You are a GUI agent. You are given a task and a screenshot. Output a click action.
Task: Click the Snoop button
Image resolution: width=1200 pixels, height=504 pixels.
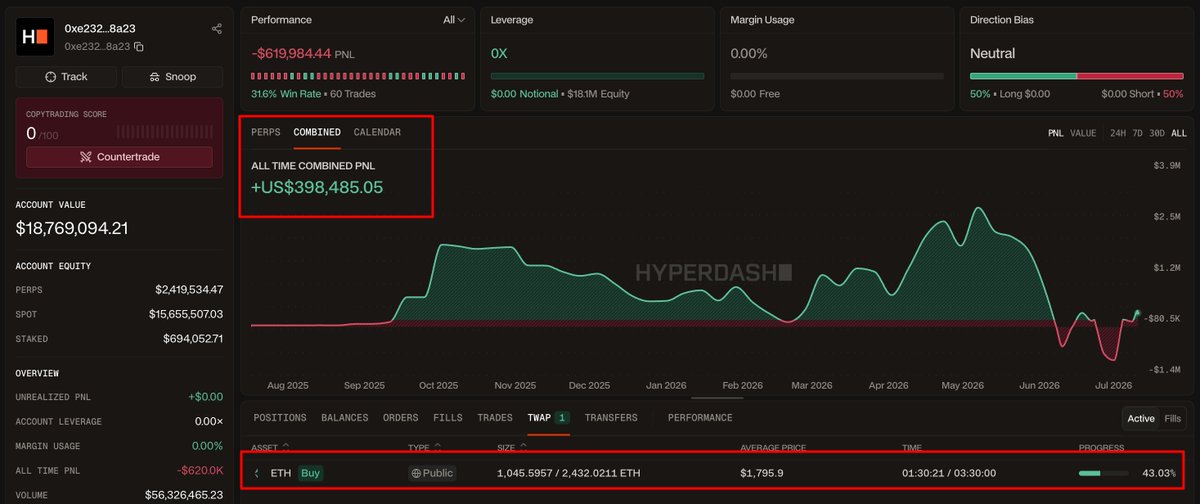(172, 77)
